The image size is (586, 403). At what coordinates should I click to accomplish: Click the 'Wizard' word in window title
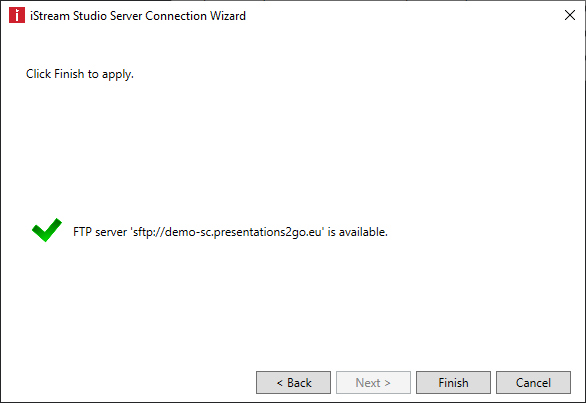tap(228, 16)
